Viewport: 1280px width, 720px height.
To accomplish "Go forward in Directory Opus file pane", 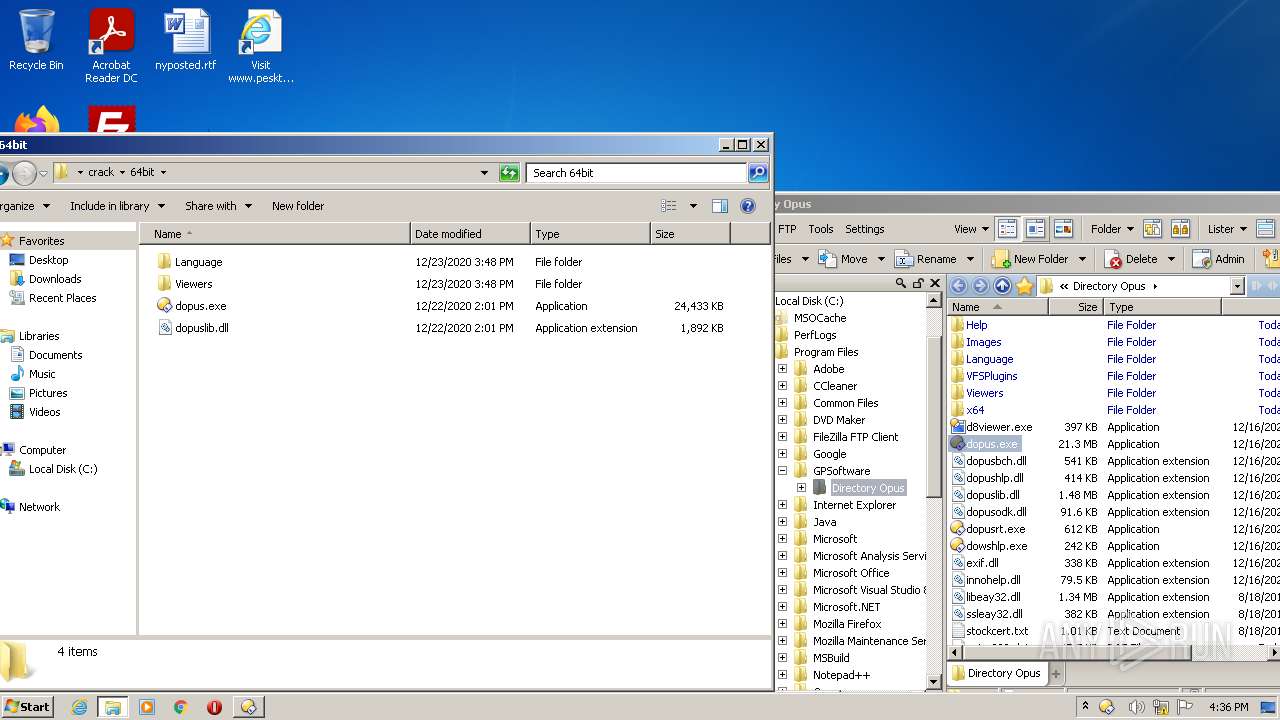I will 980,286.
